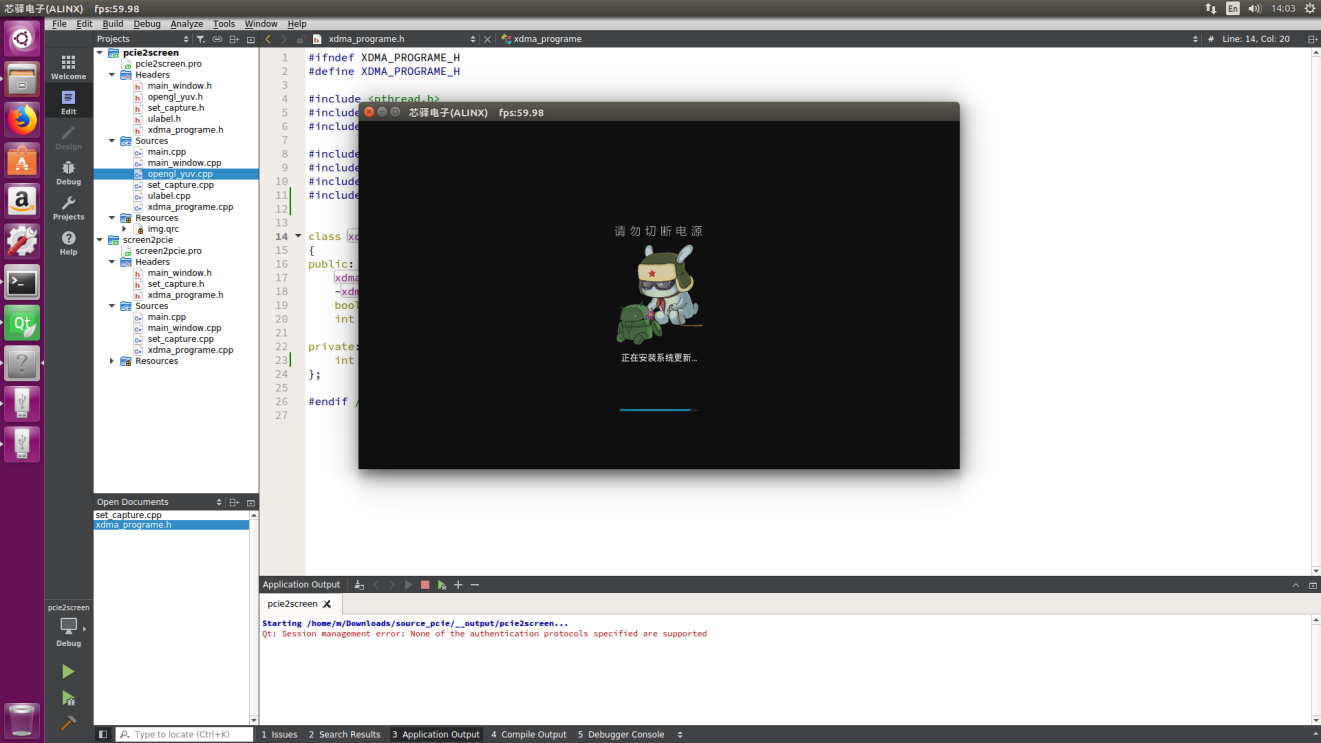The height and width of the screenshot is (743, 1321).
Task: Close the Open Documents panel
Action: 251,502
